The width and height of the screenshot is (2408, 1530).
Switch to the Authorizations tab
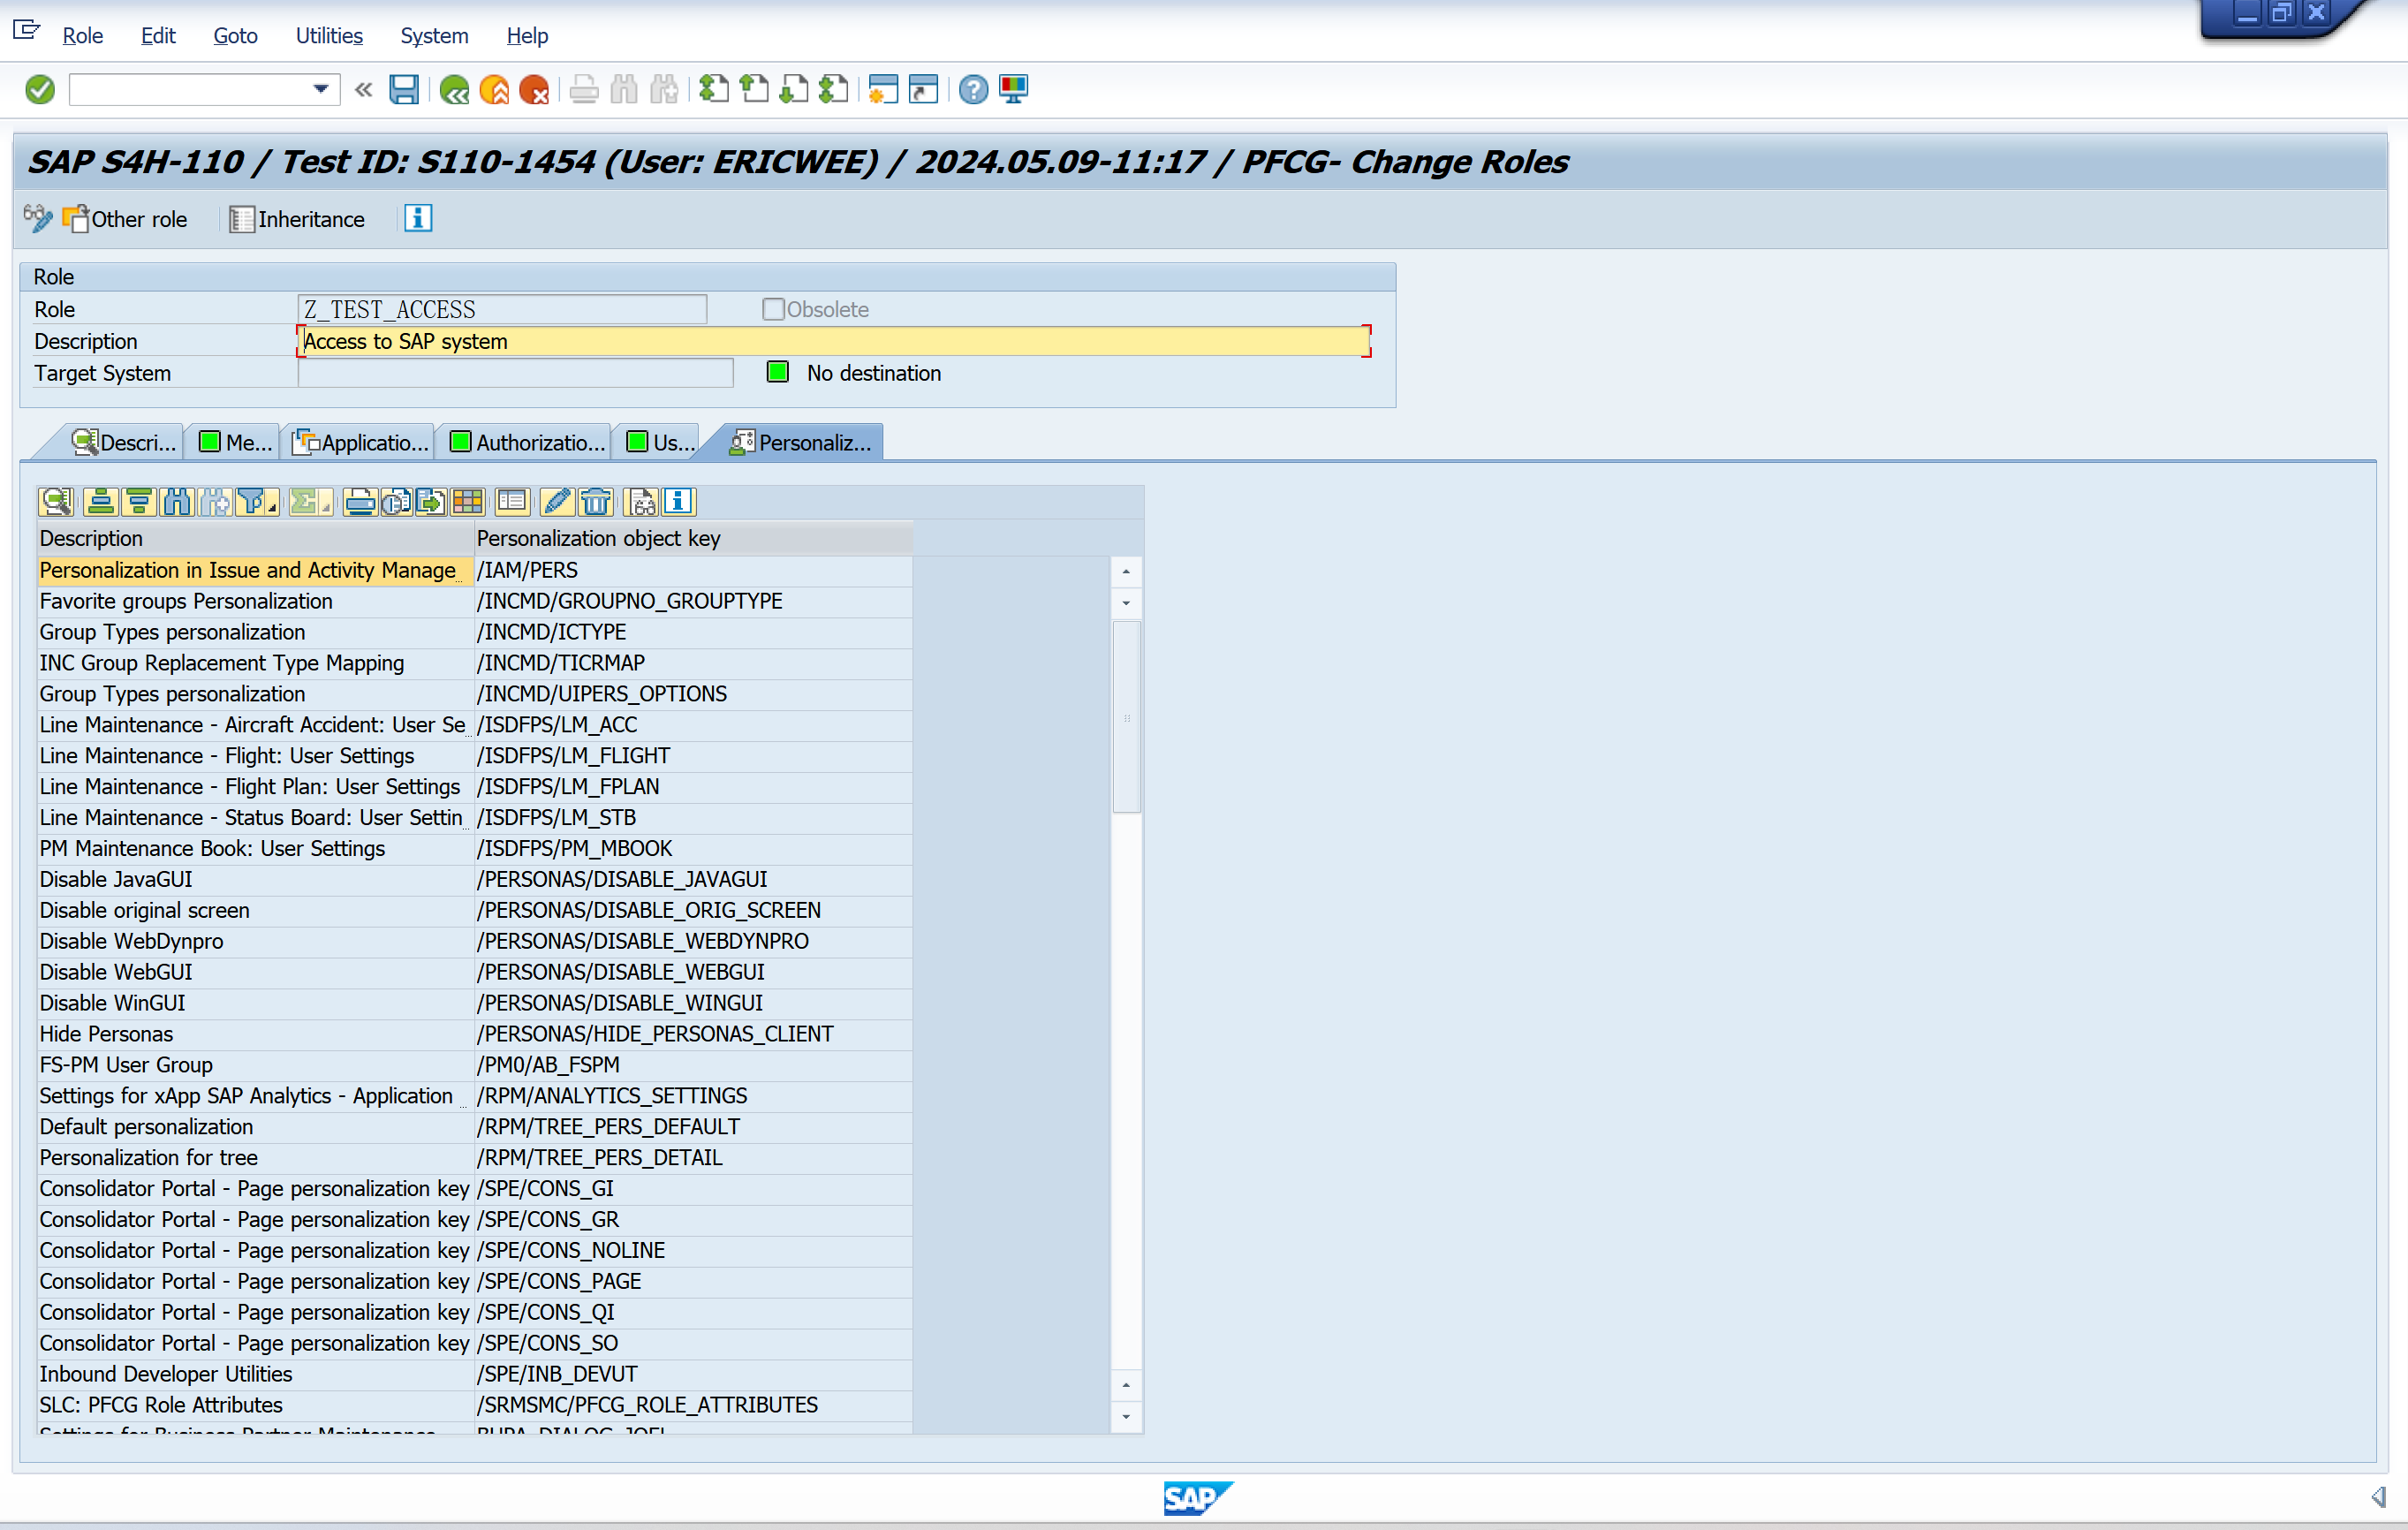(x=529, y=443)
